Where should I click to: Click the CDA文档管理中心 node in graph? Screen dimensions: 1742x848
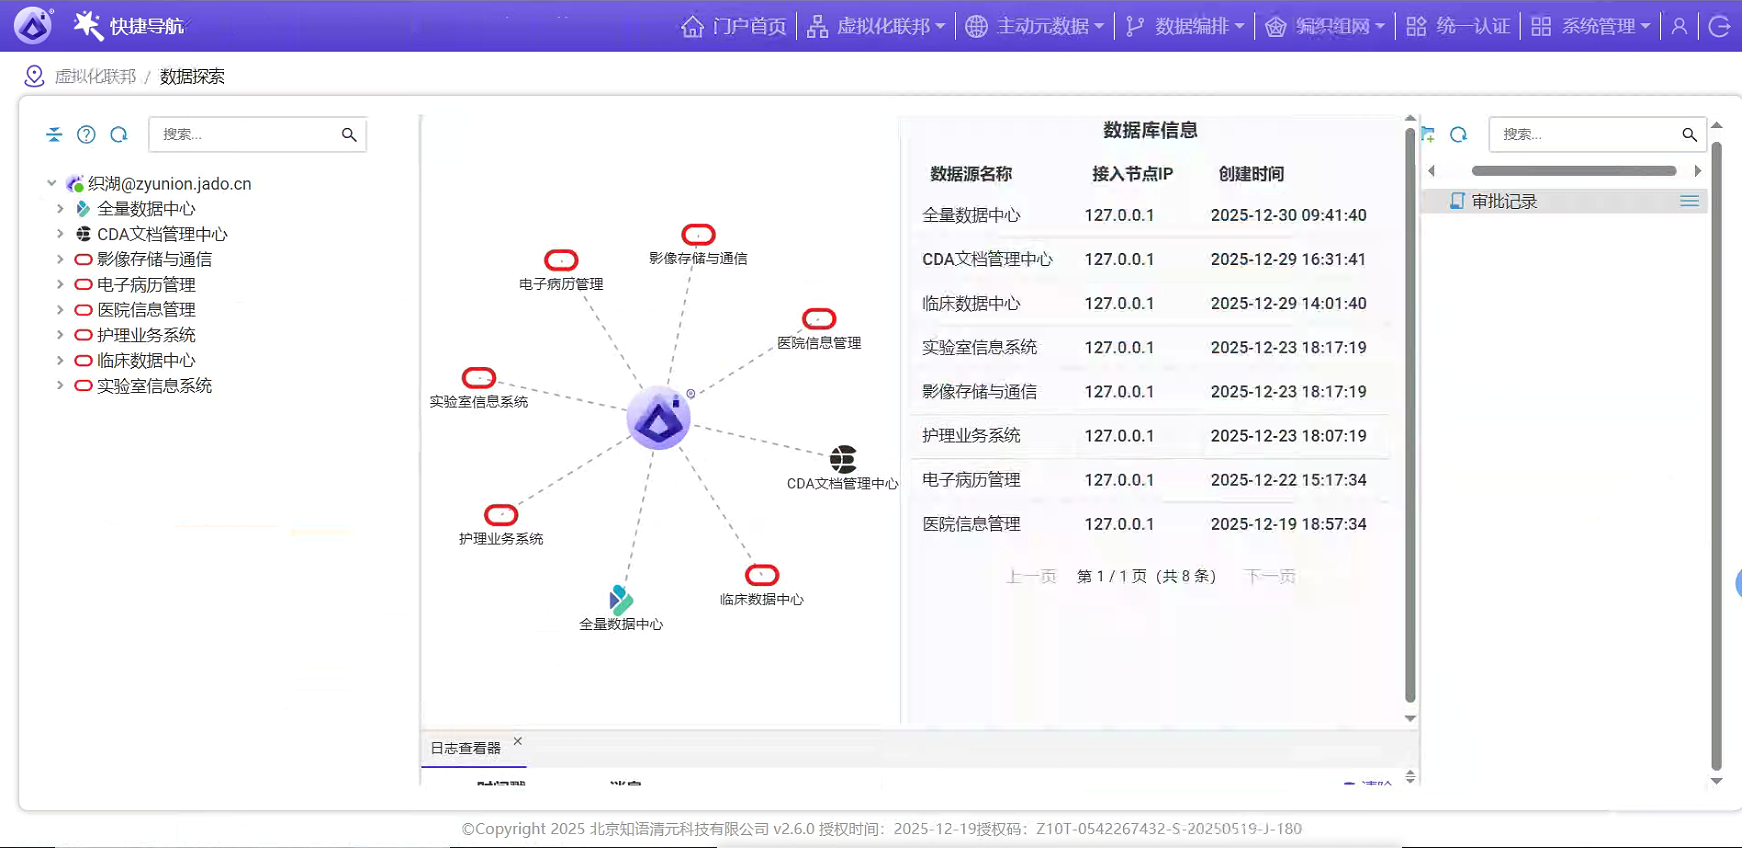point(843,459)
